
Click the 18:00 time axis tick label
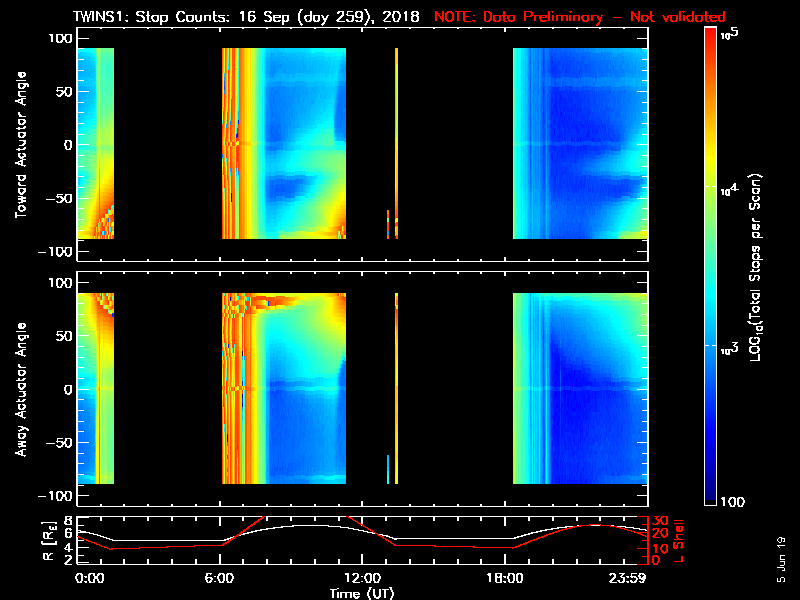click(505, 579)
